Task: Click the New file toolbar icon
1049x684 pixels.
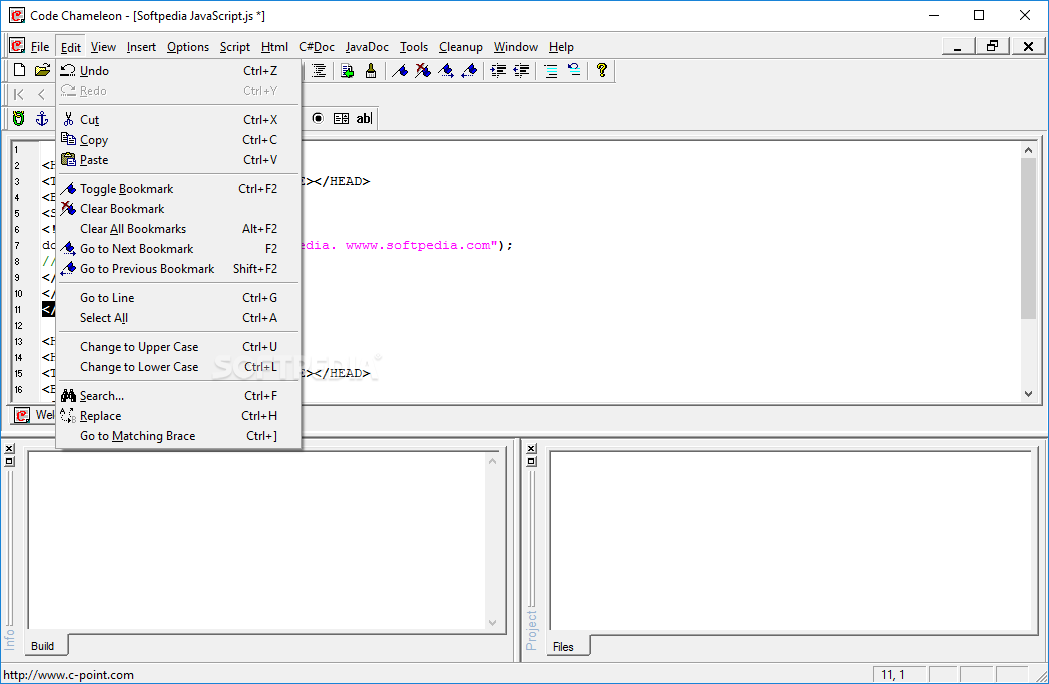Action: (x=20, y=70)
